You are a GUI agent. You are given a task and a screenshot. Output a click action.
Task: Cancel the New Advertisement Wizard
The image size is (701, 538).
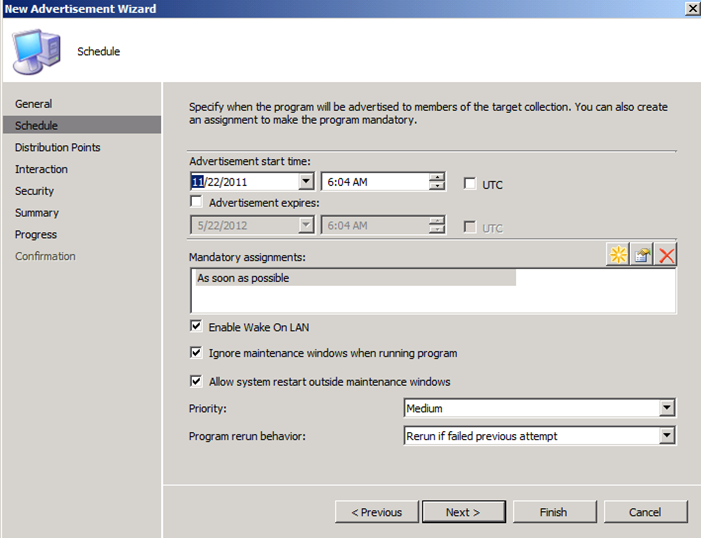645,512
